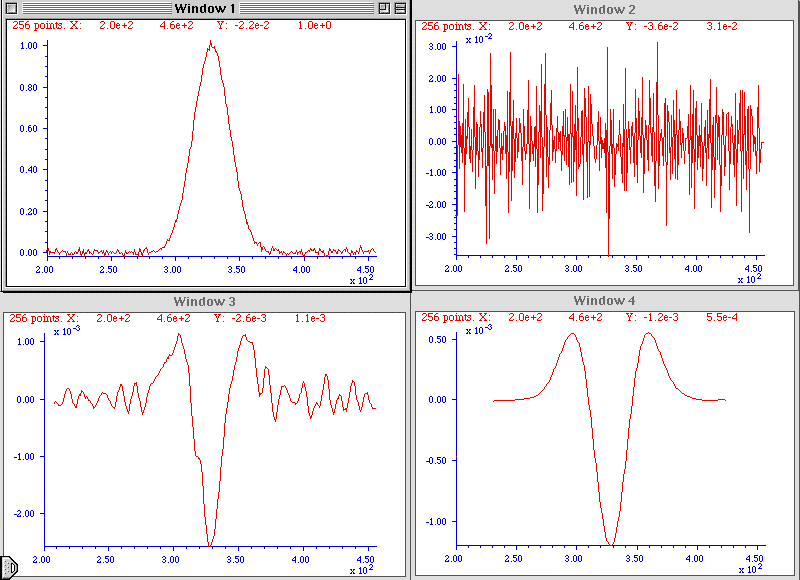Viewport: 800px width, 580px height.
Task: Activate Window 2 by its title
Action: pos(606,9)
